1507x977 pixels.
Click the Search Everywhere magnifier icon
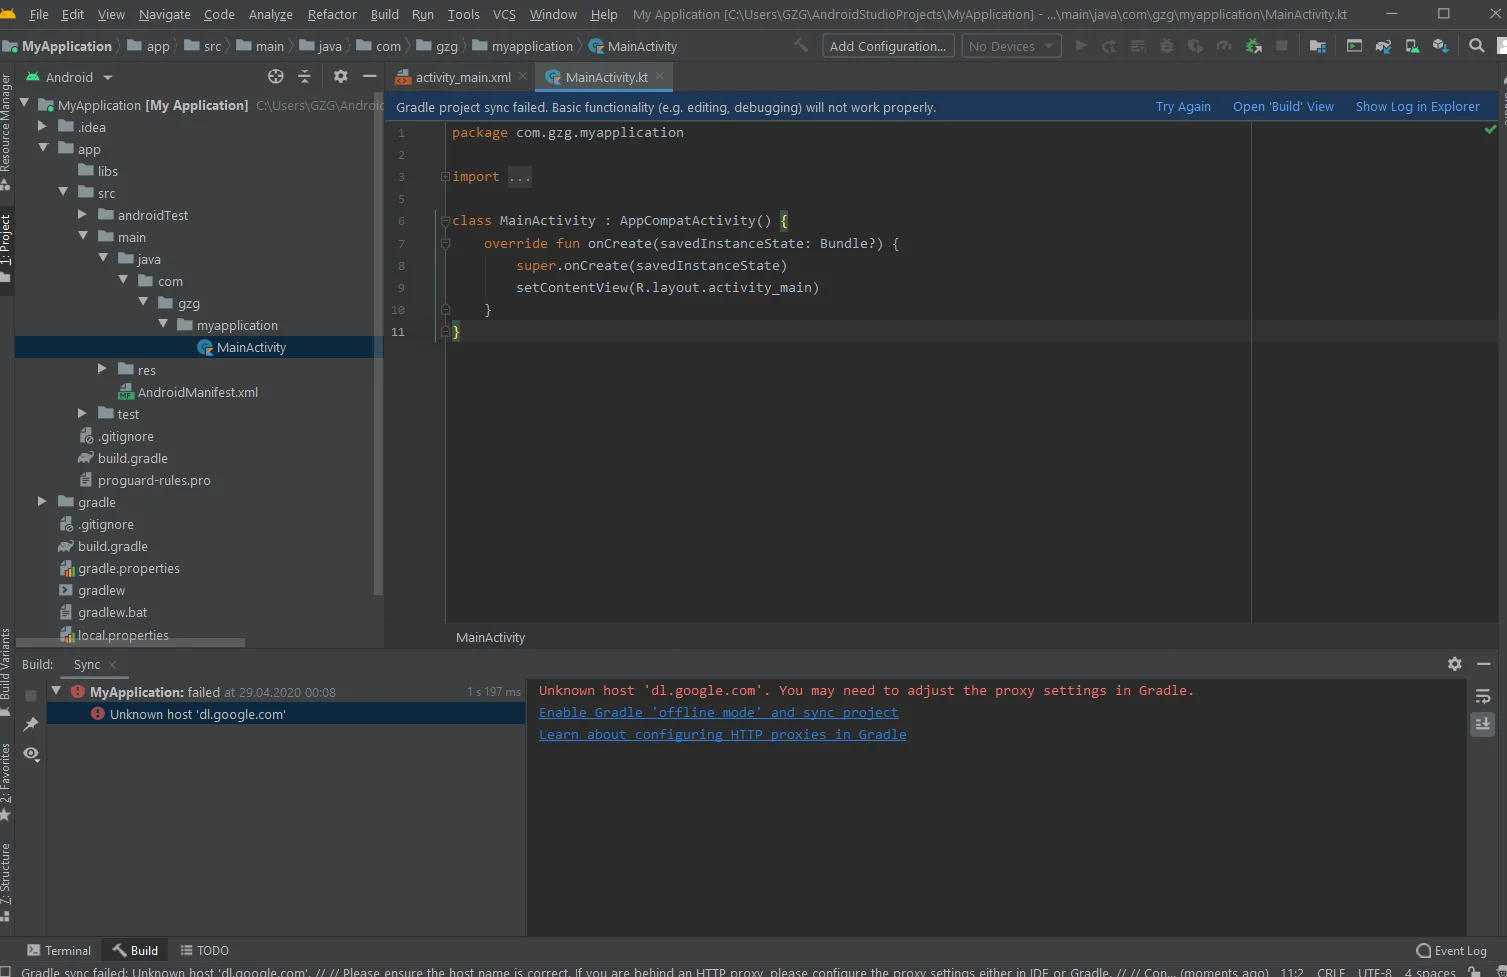pos(1476,46)
